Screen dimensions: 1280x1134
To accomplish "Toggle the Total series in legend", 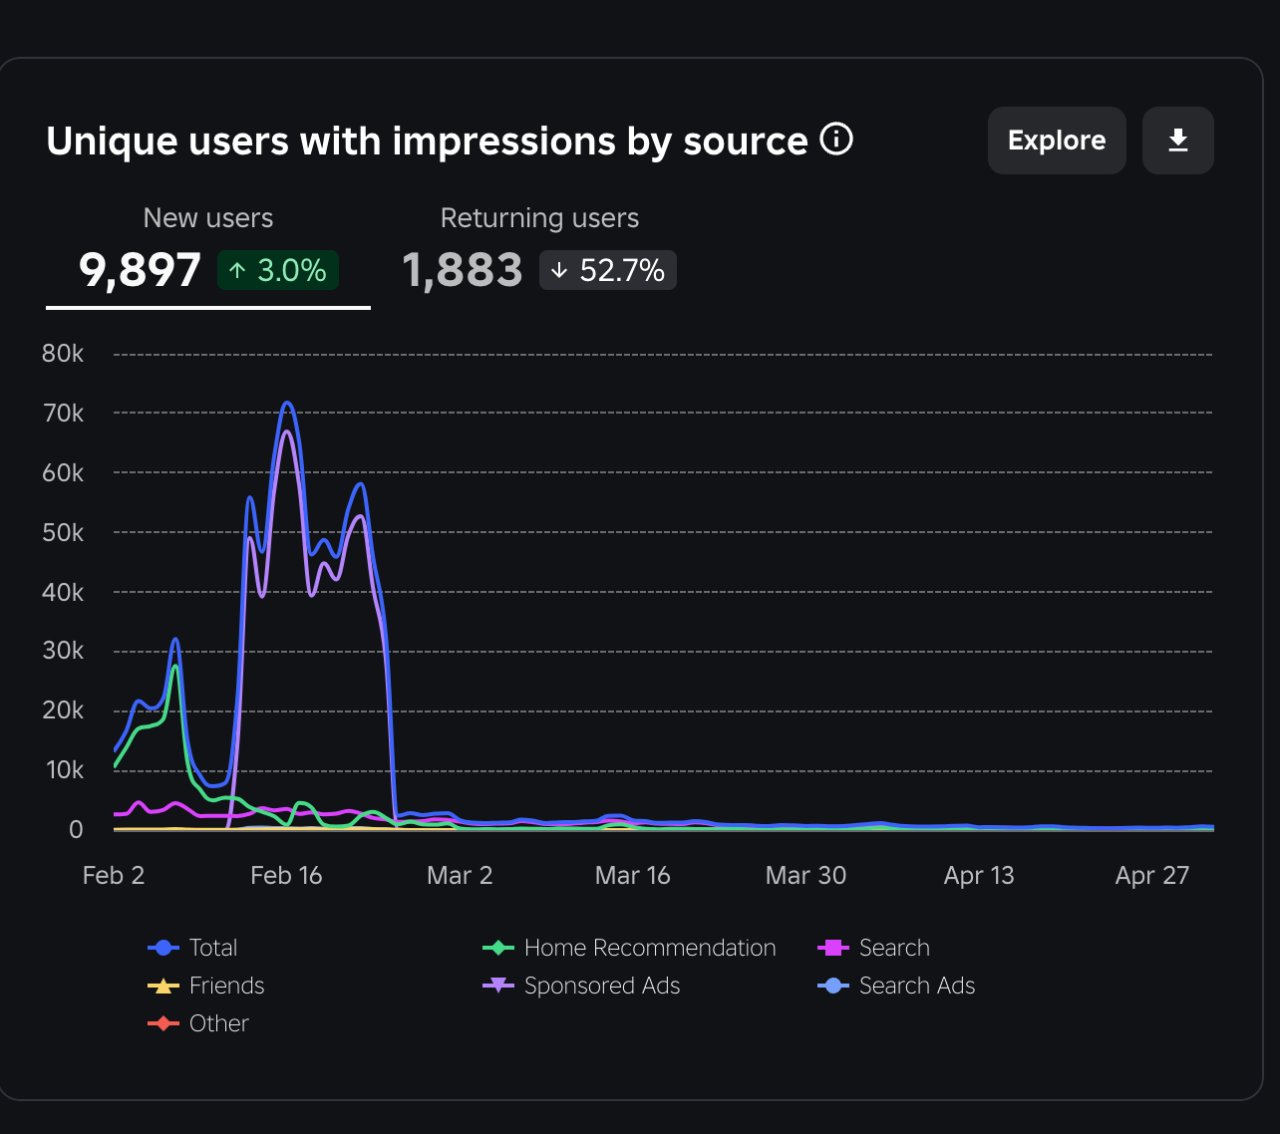I will (193, 947).
